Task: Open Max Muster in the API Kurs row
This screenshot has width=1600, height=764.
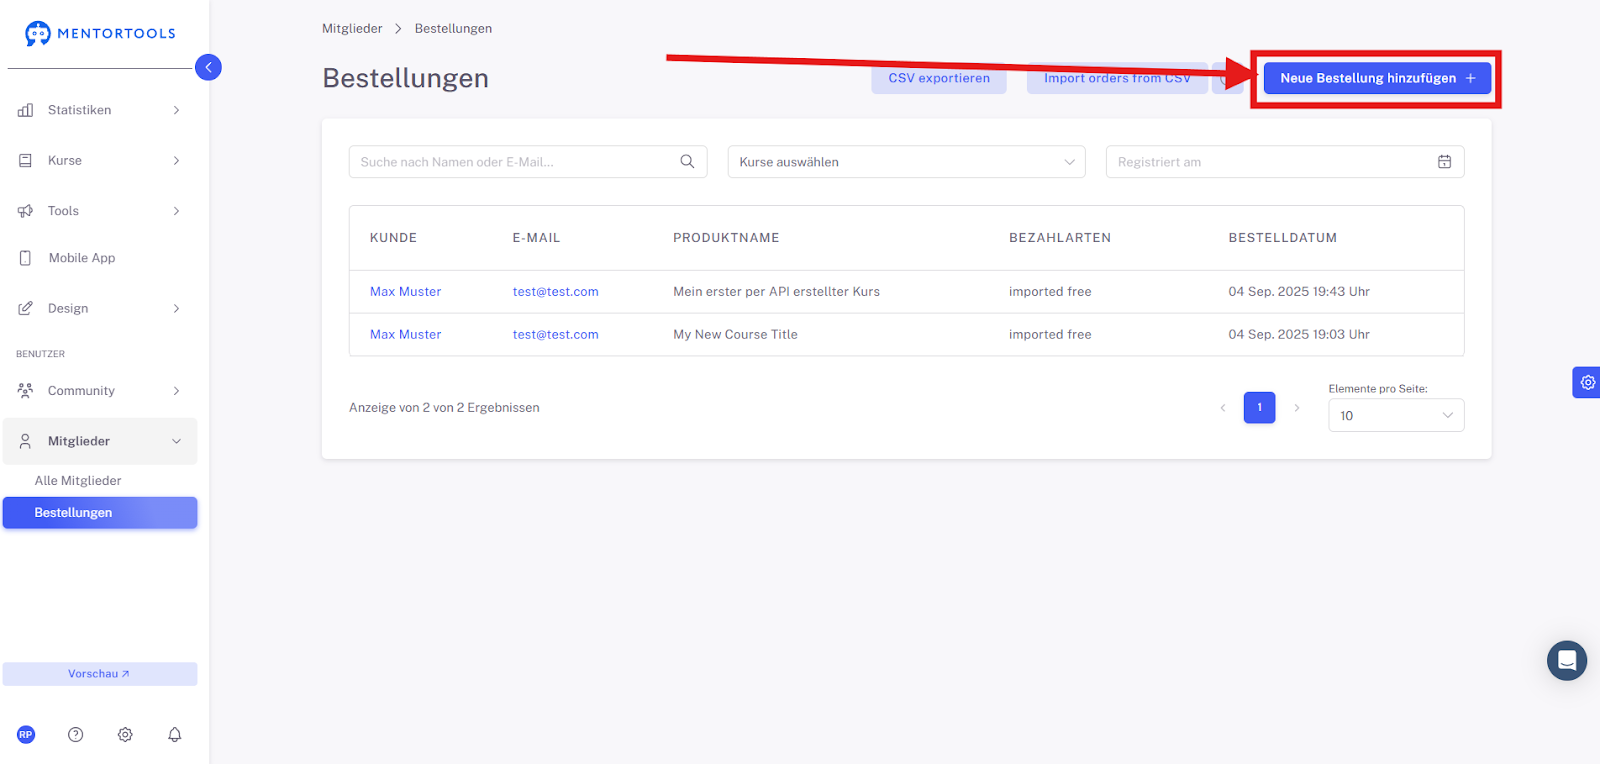Action: (405, 291)
